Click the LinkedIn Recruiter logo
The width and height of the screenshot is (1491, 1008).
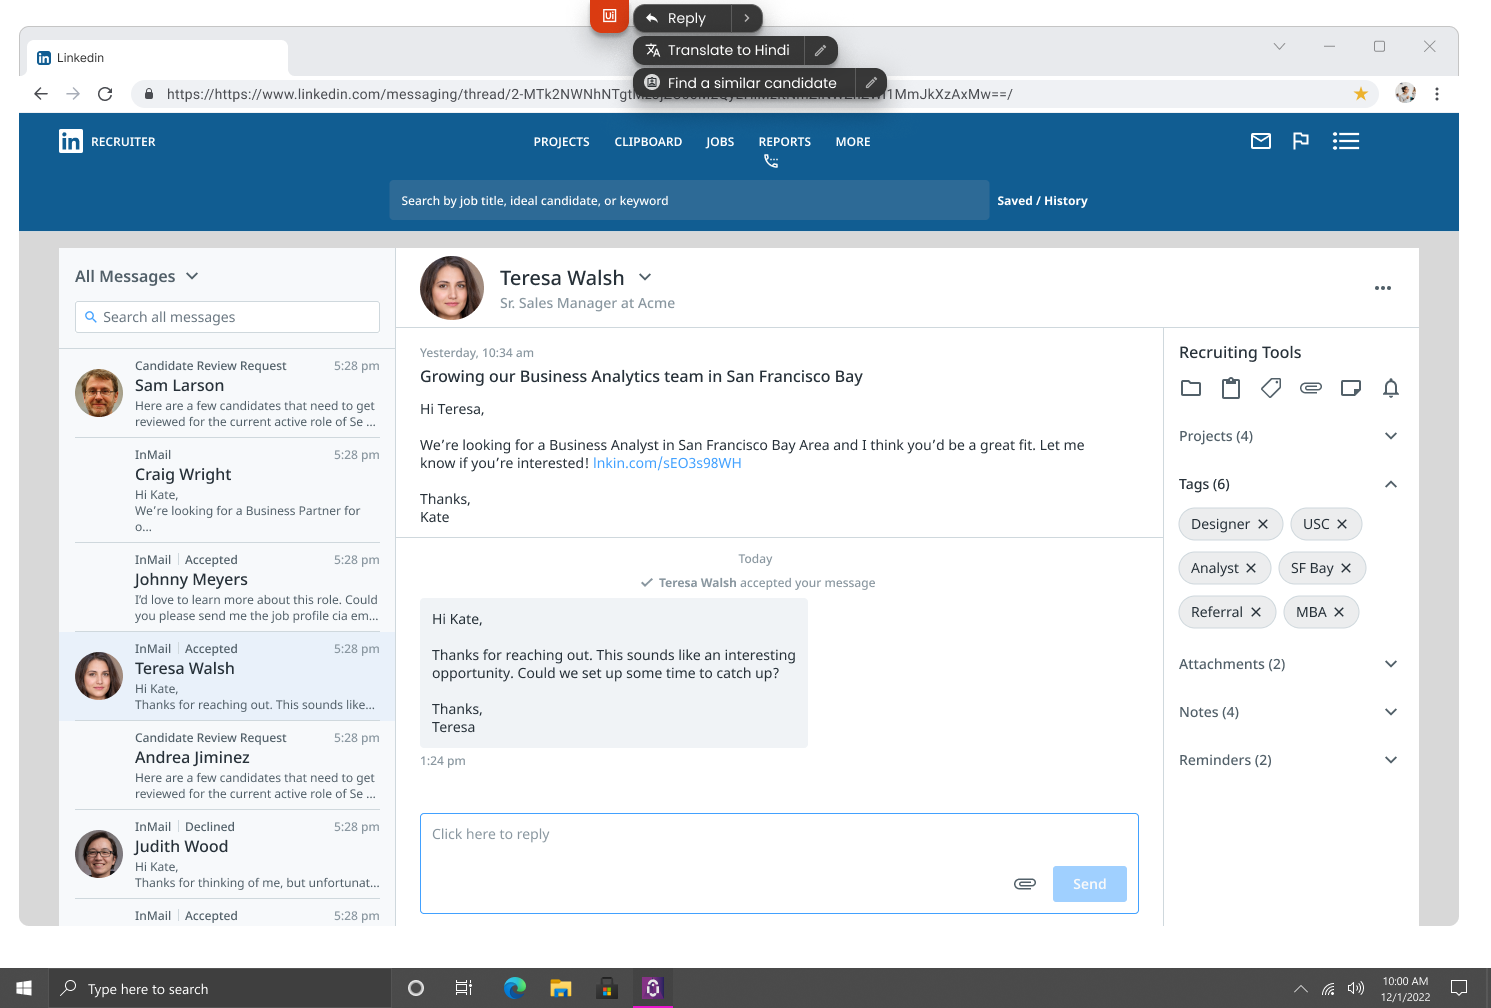(x=107, y=141)
